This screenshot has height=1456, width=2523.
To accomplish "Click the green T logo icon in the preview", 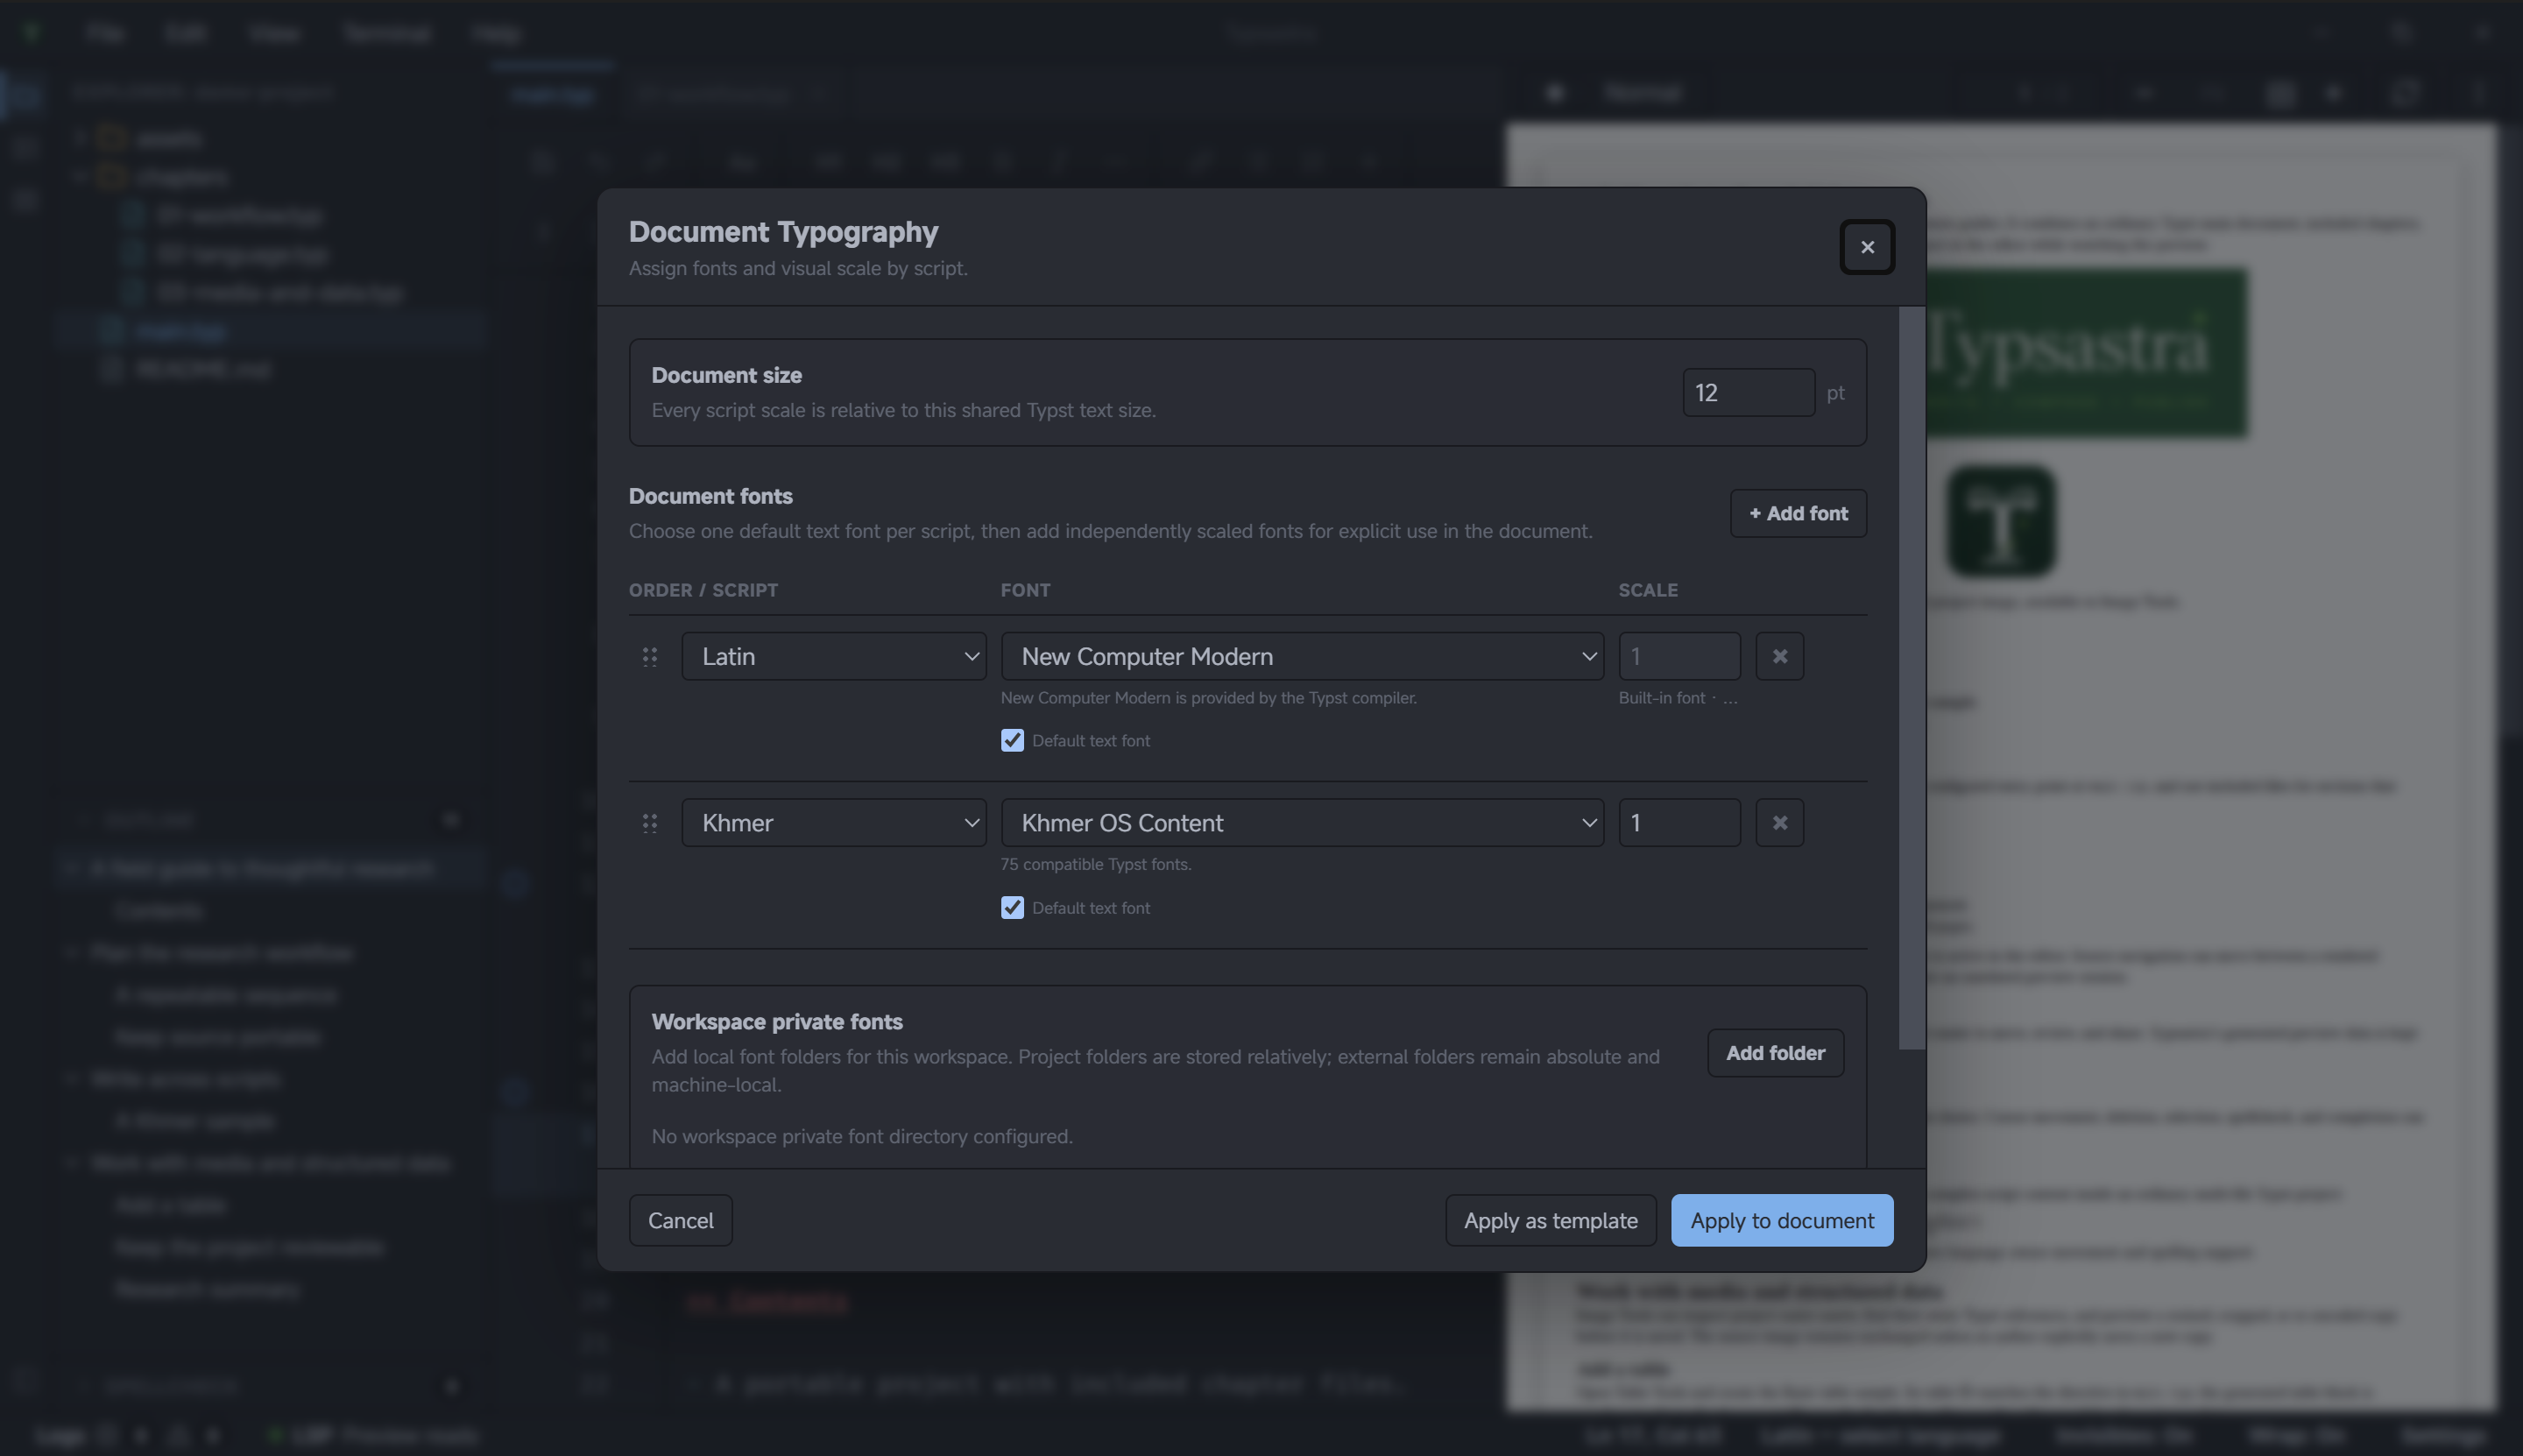I will pos(2001,521).
